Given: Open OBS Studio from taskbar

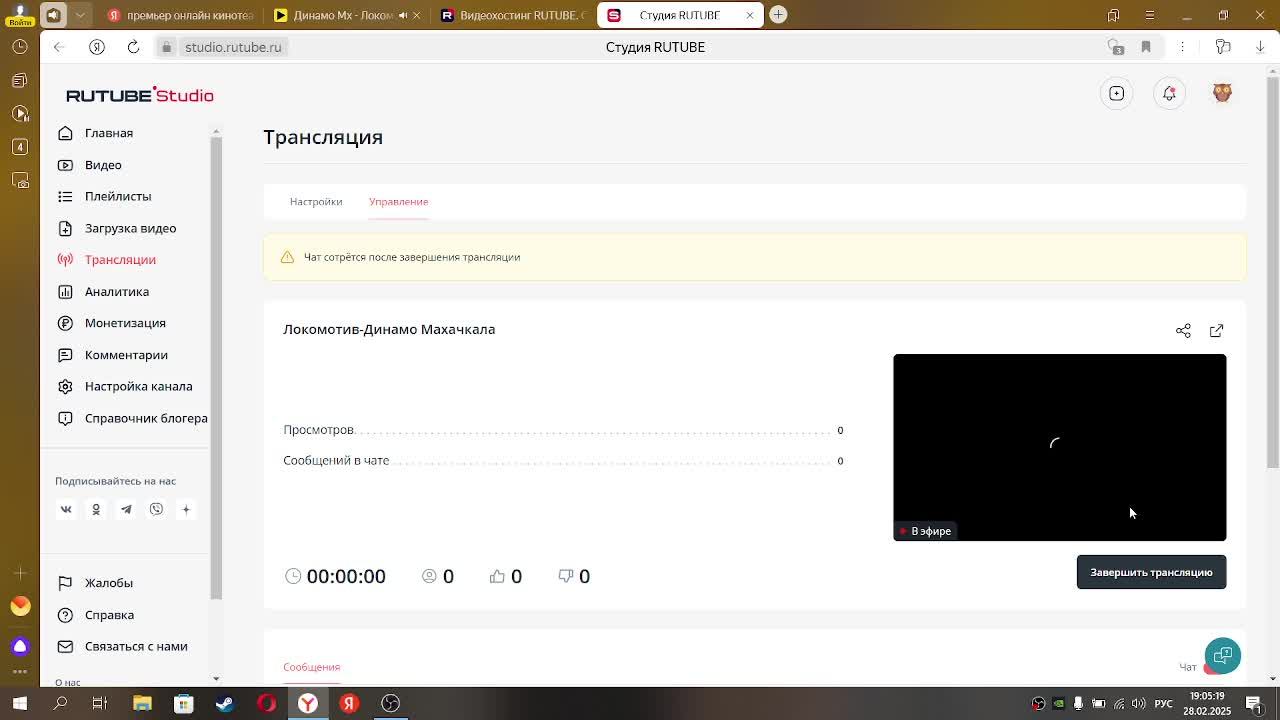Looking at the screenshot, I should (x=390, y=703).
